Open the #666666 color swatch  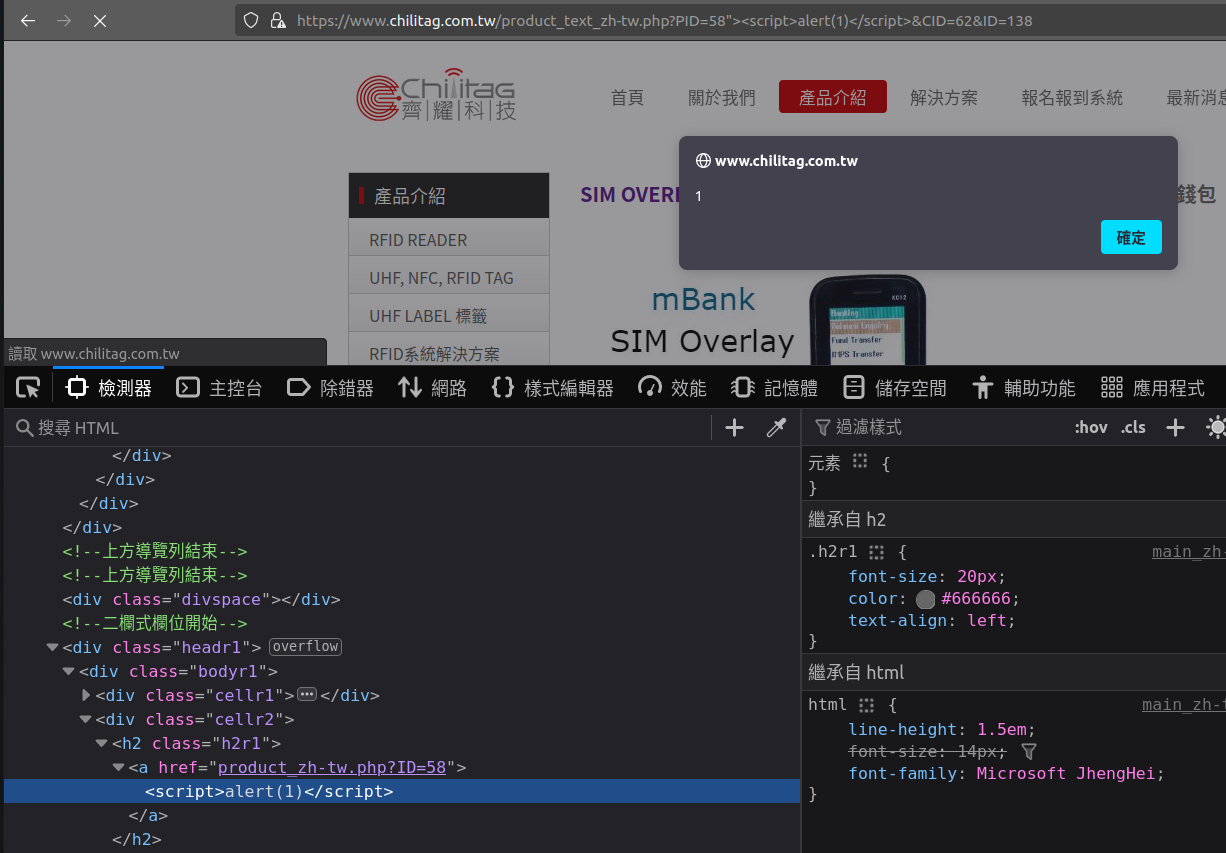pyautogui.click(x=925, y=599)
